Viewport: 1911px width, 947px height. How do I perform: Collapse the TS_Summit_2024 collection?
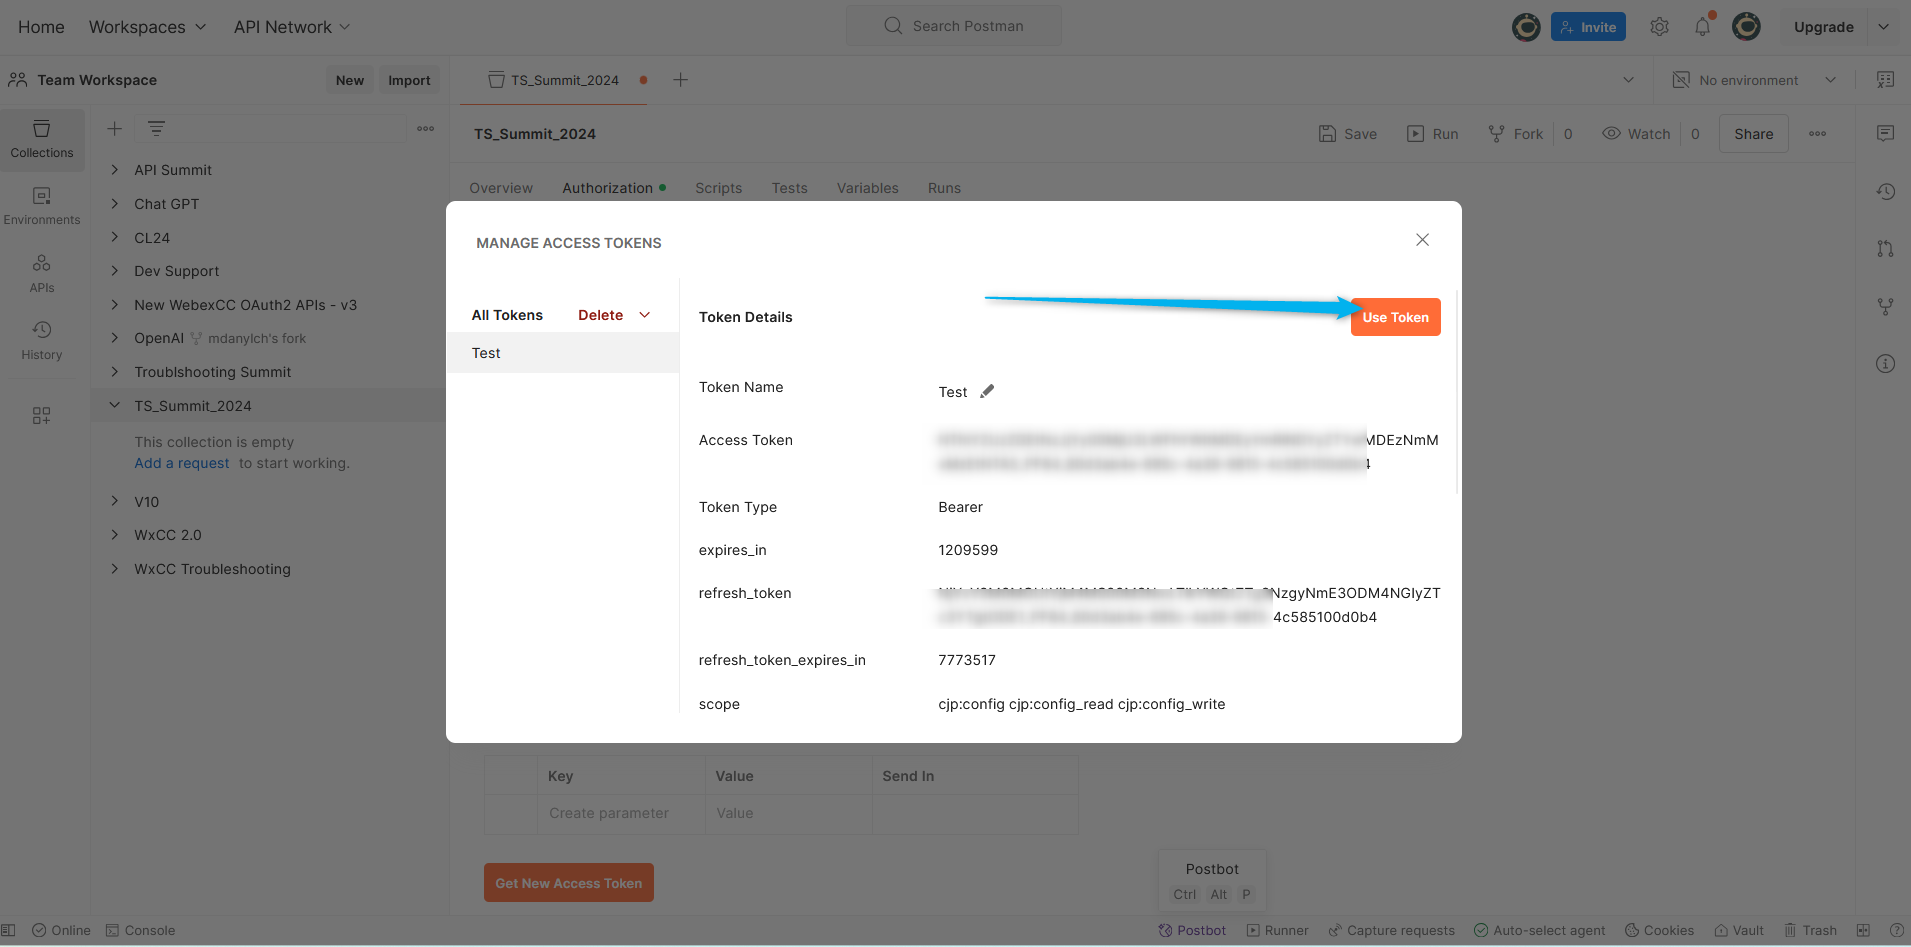[115, 405]
